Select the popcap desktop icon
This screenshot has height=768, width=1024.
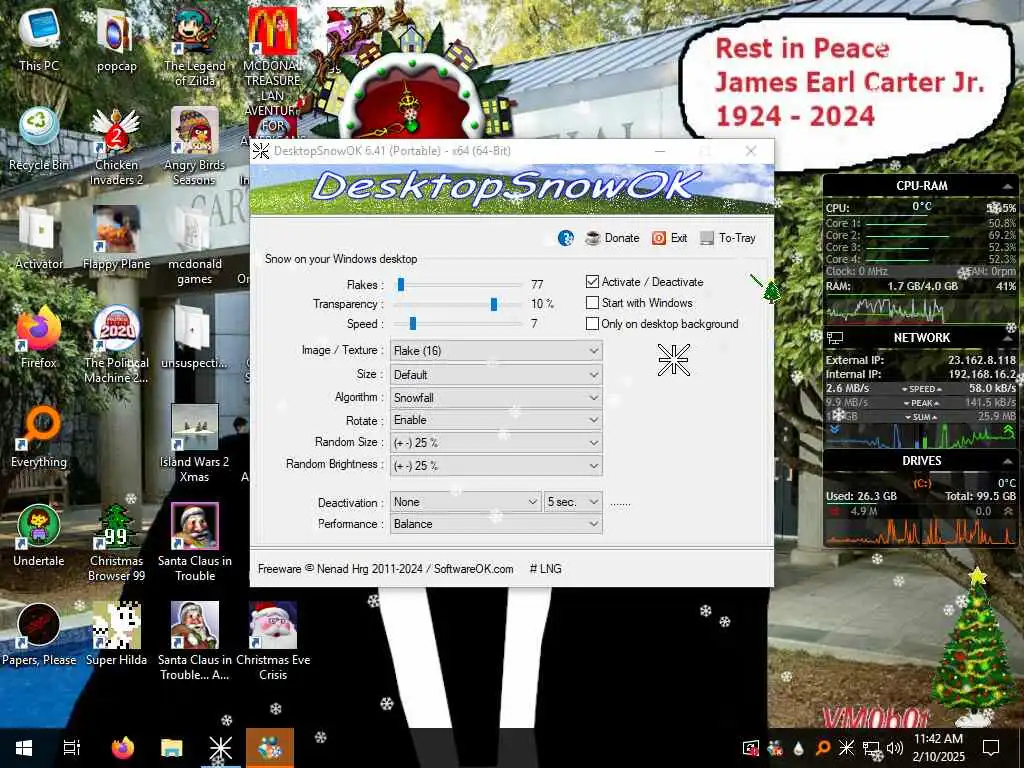(x=116, y=40)
